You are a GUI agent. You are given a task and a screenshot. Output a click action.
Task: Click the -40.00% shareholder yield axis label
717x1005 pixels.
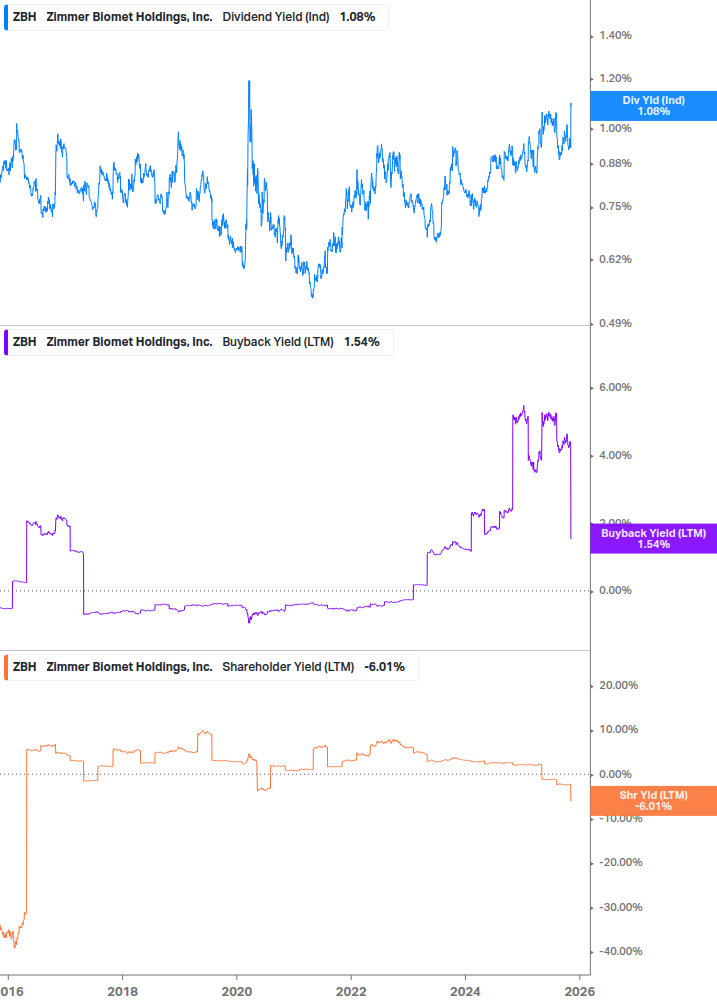point(620,951)
